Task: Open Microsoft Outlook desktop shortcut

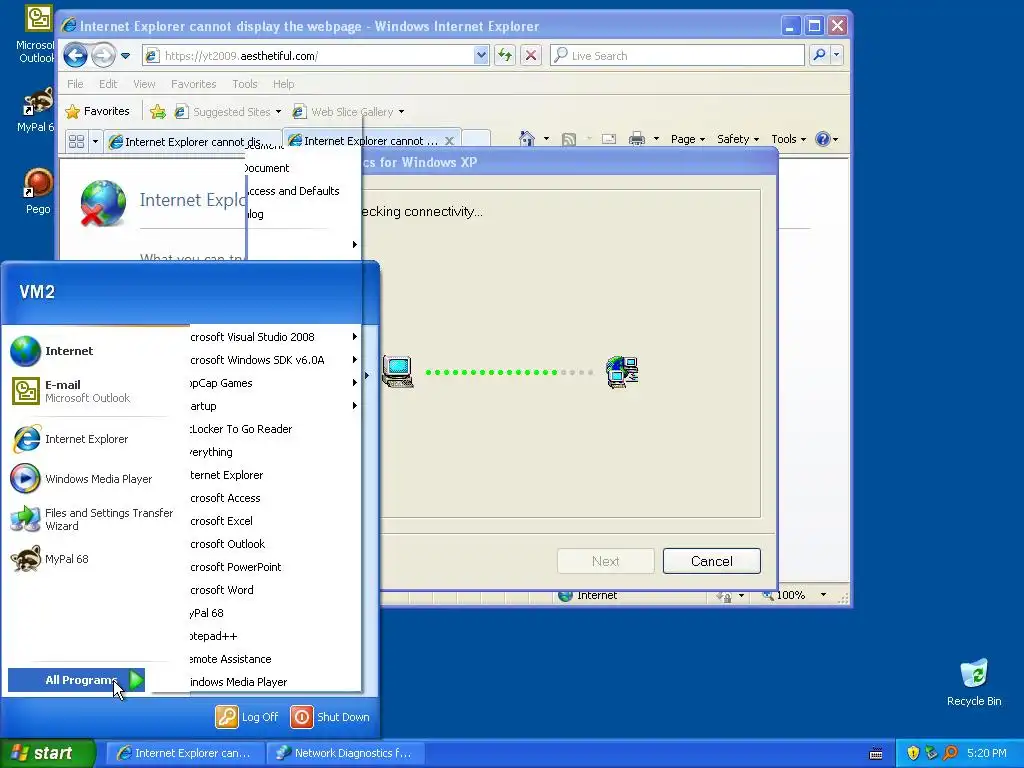Action: [37, 33]
